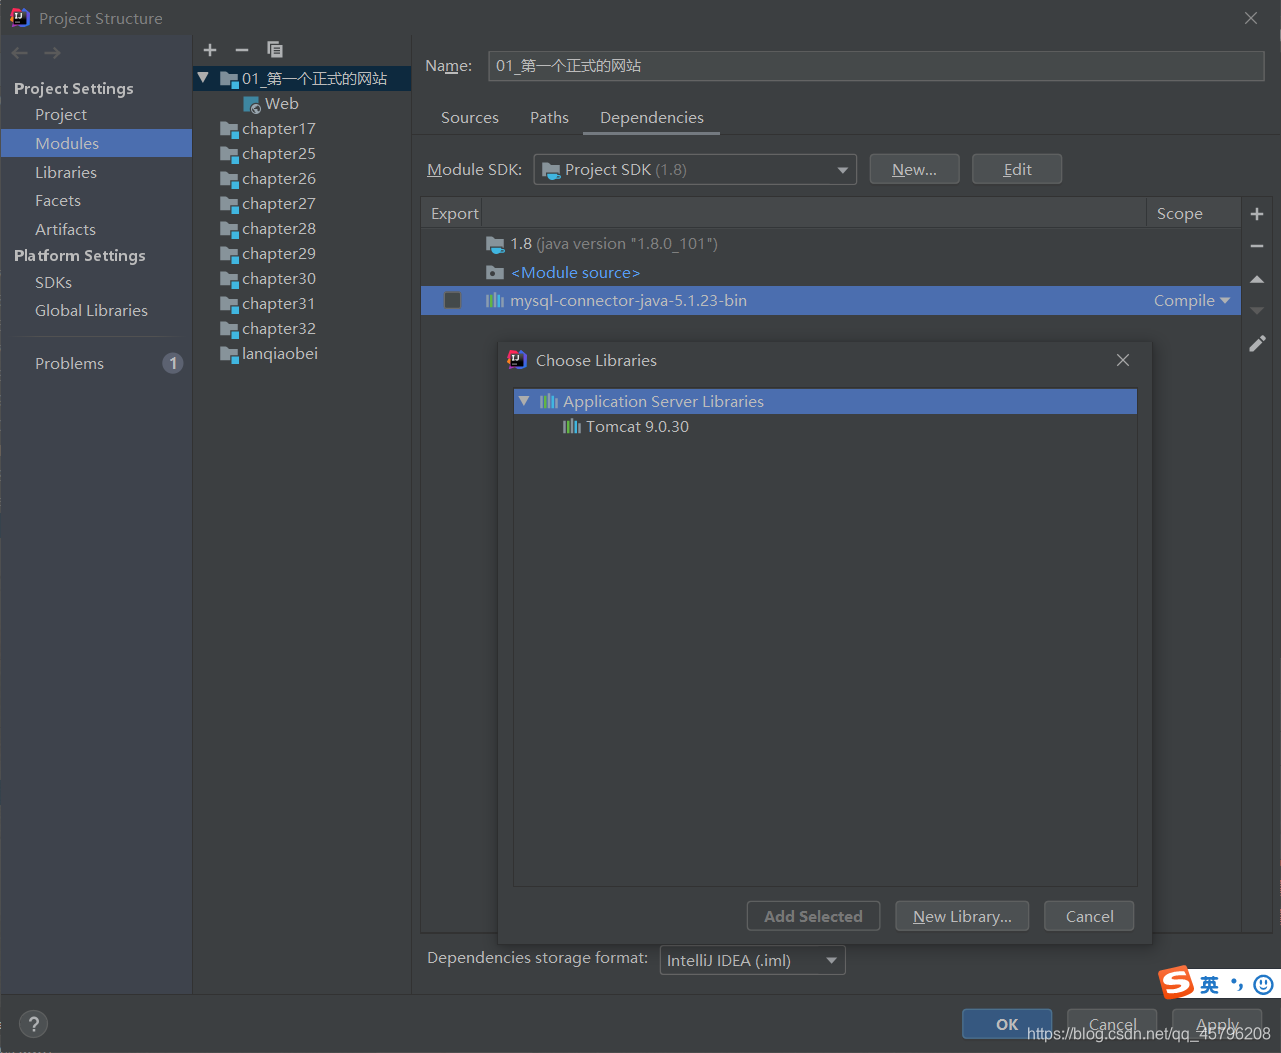Click the back navigation arrow
The image size is (1281, 1053).
(x=20, y=53)
